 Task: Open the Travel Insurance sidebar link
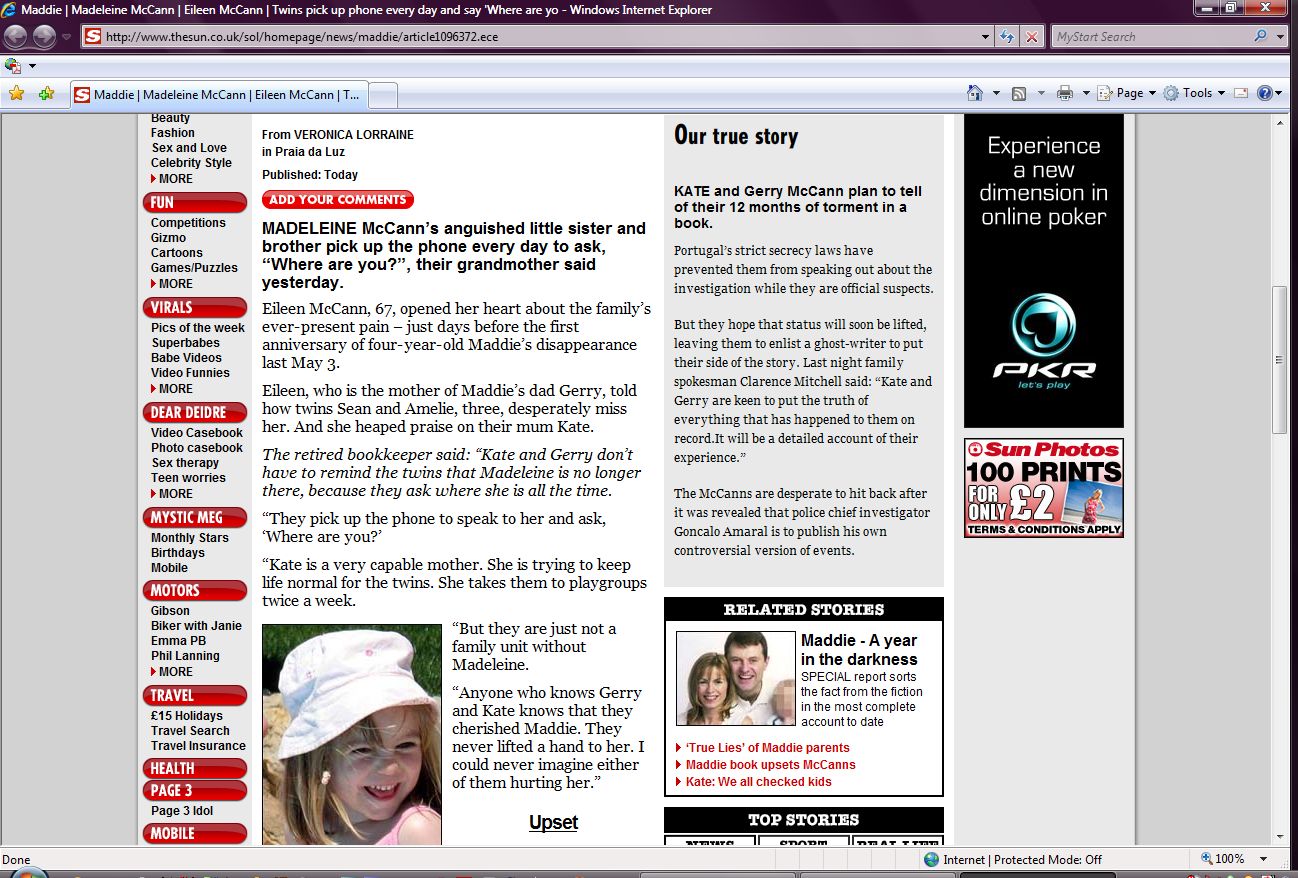[198, 746]
